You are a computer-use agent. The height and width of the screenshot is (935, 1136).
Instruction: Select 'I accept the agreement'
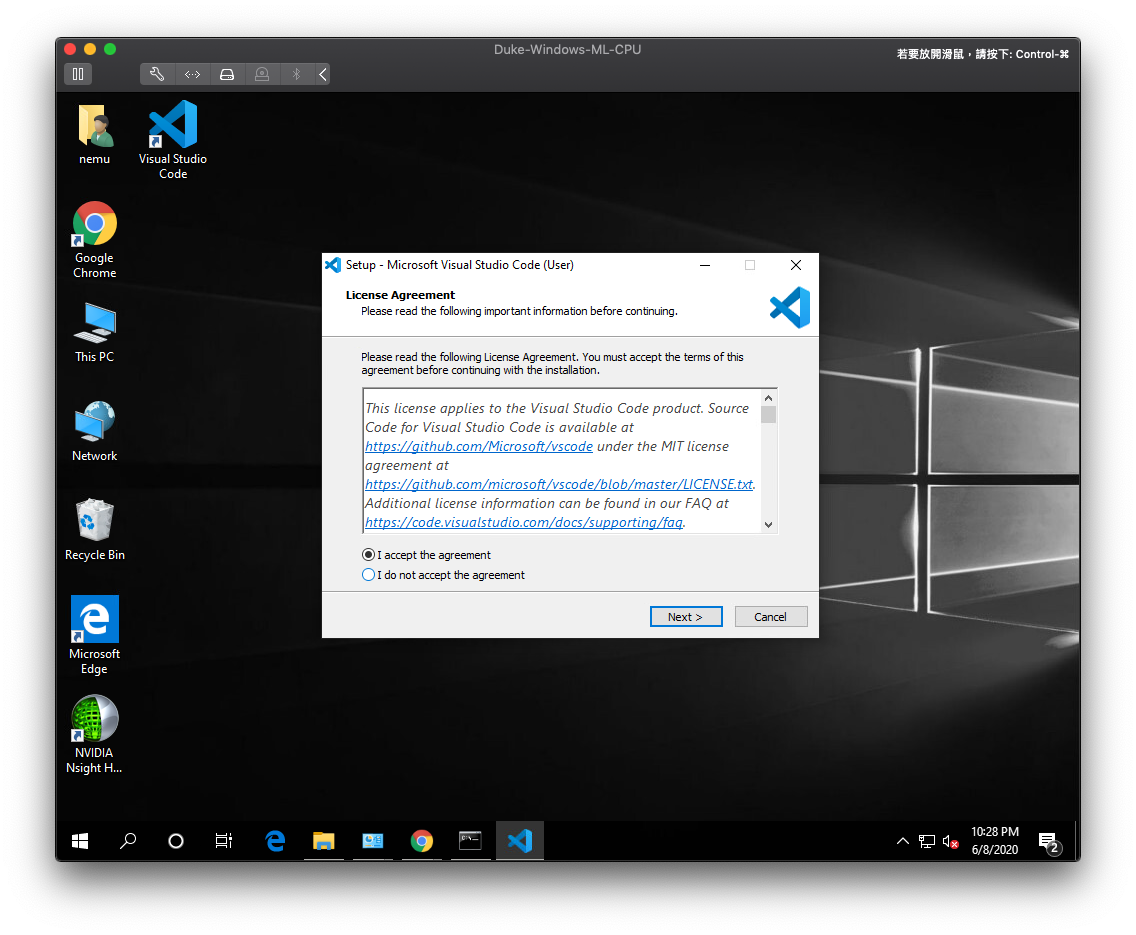click(x=368, y=554)
